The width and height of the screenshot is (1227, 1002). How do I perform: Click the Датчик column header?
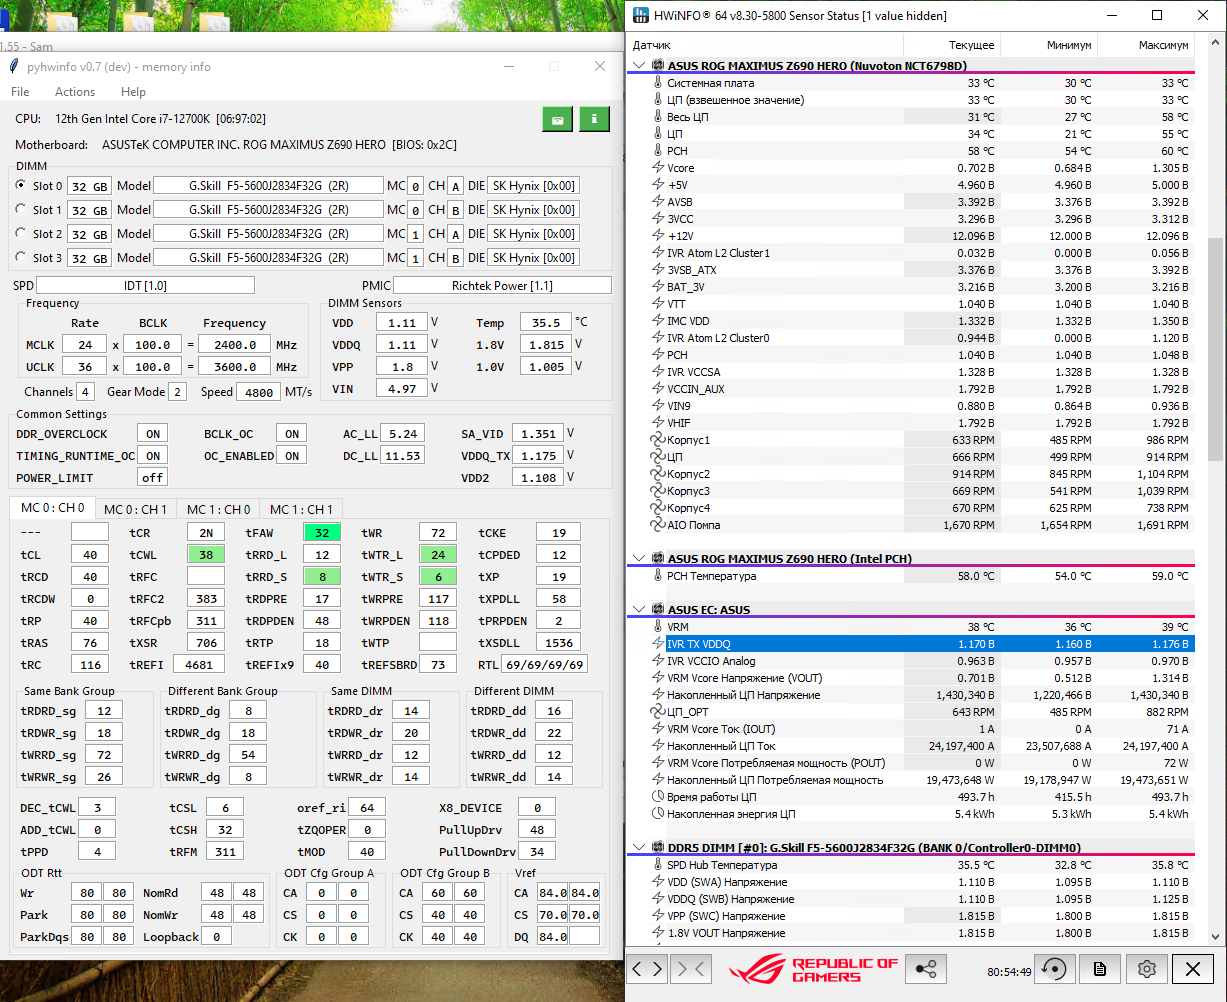coord(765,45)
